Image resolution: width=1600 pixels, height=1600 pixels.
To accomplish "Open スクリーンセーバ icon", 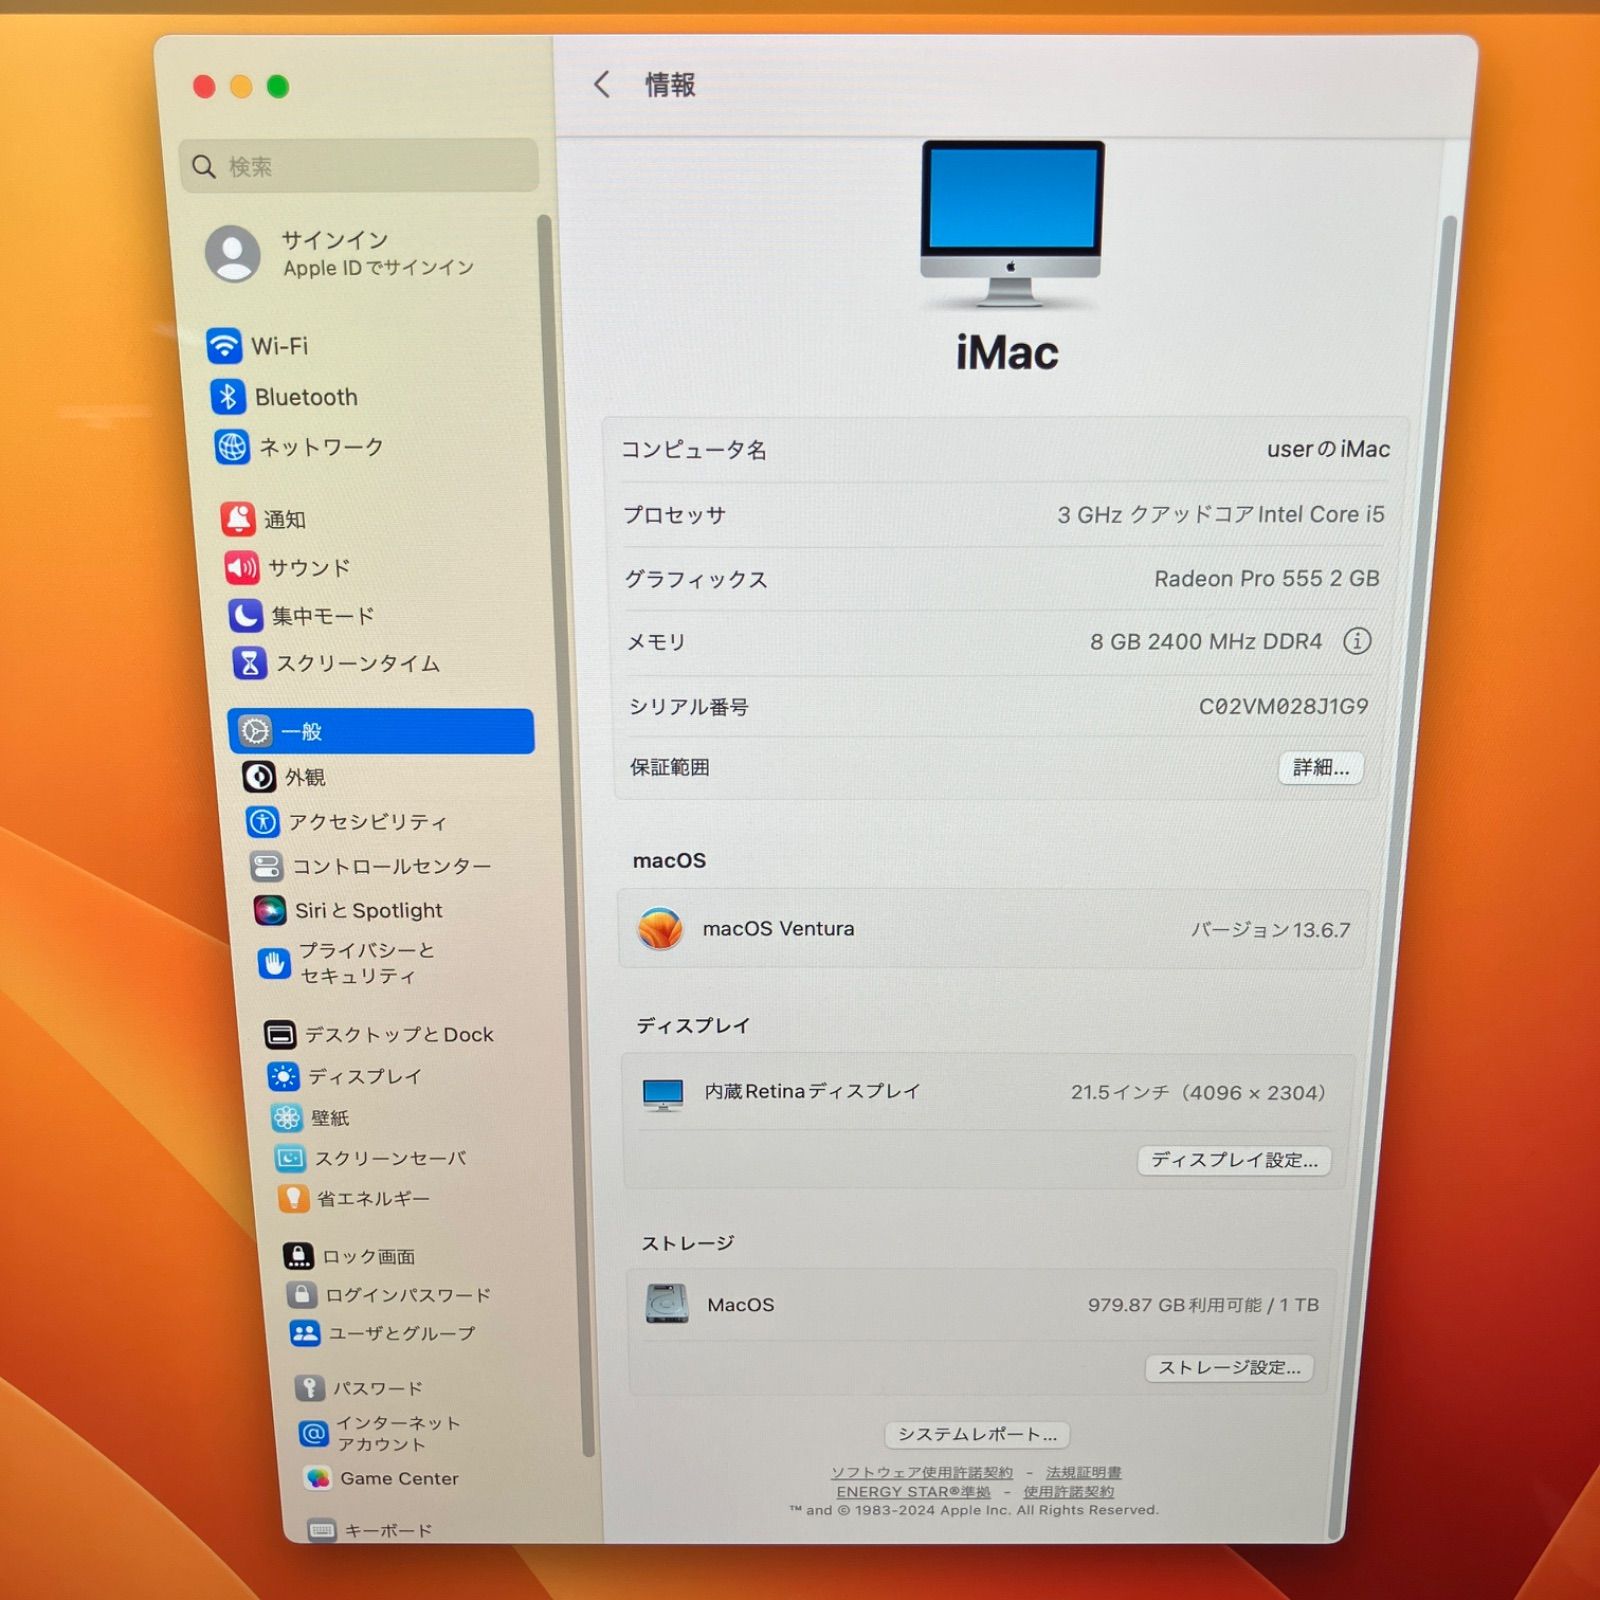I will point(290,1158).
